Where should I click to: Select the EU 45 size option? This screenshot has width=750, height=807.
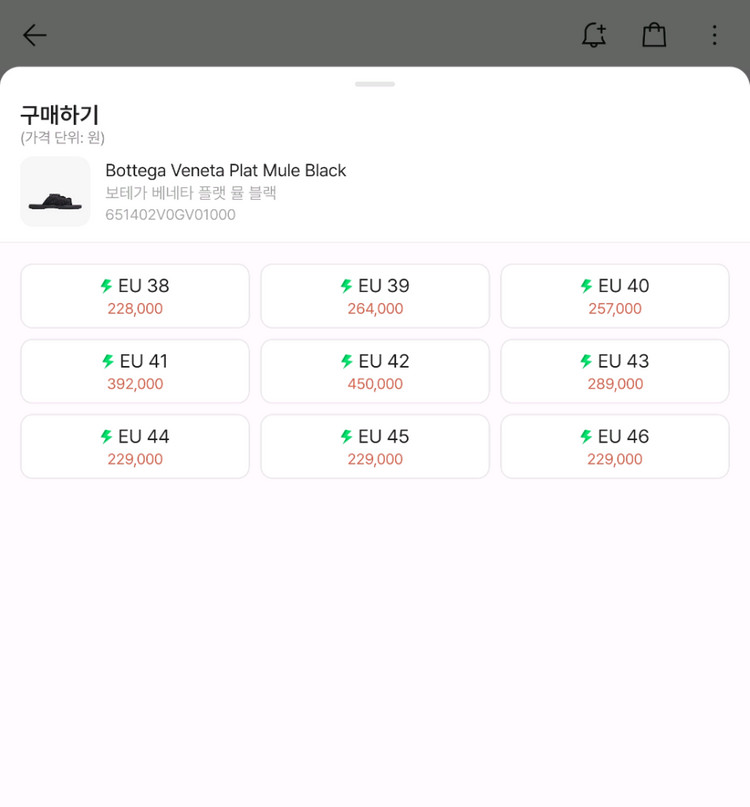375,446
